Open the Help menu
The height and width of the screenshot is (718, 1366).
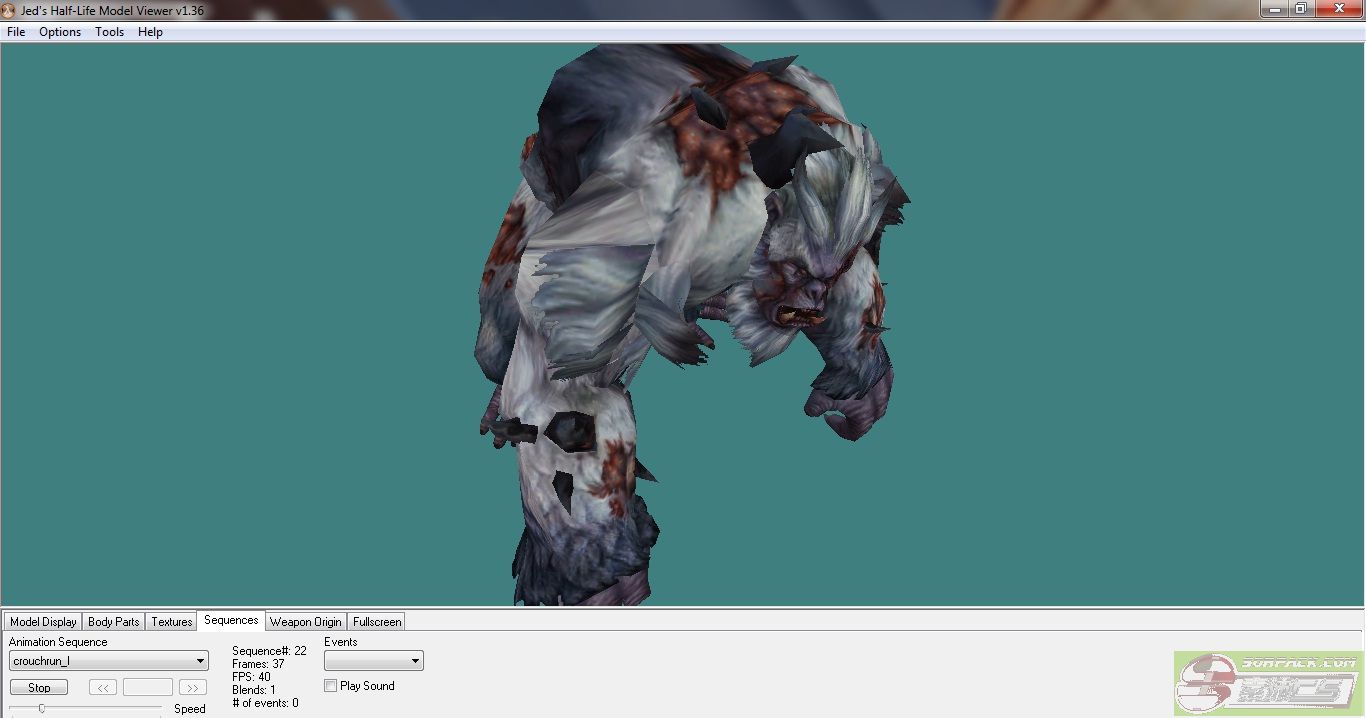coord(150,32)
